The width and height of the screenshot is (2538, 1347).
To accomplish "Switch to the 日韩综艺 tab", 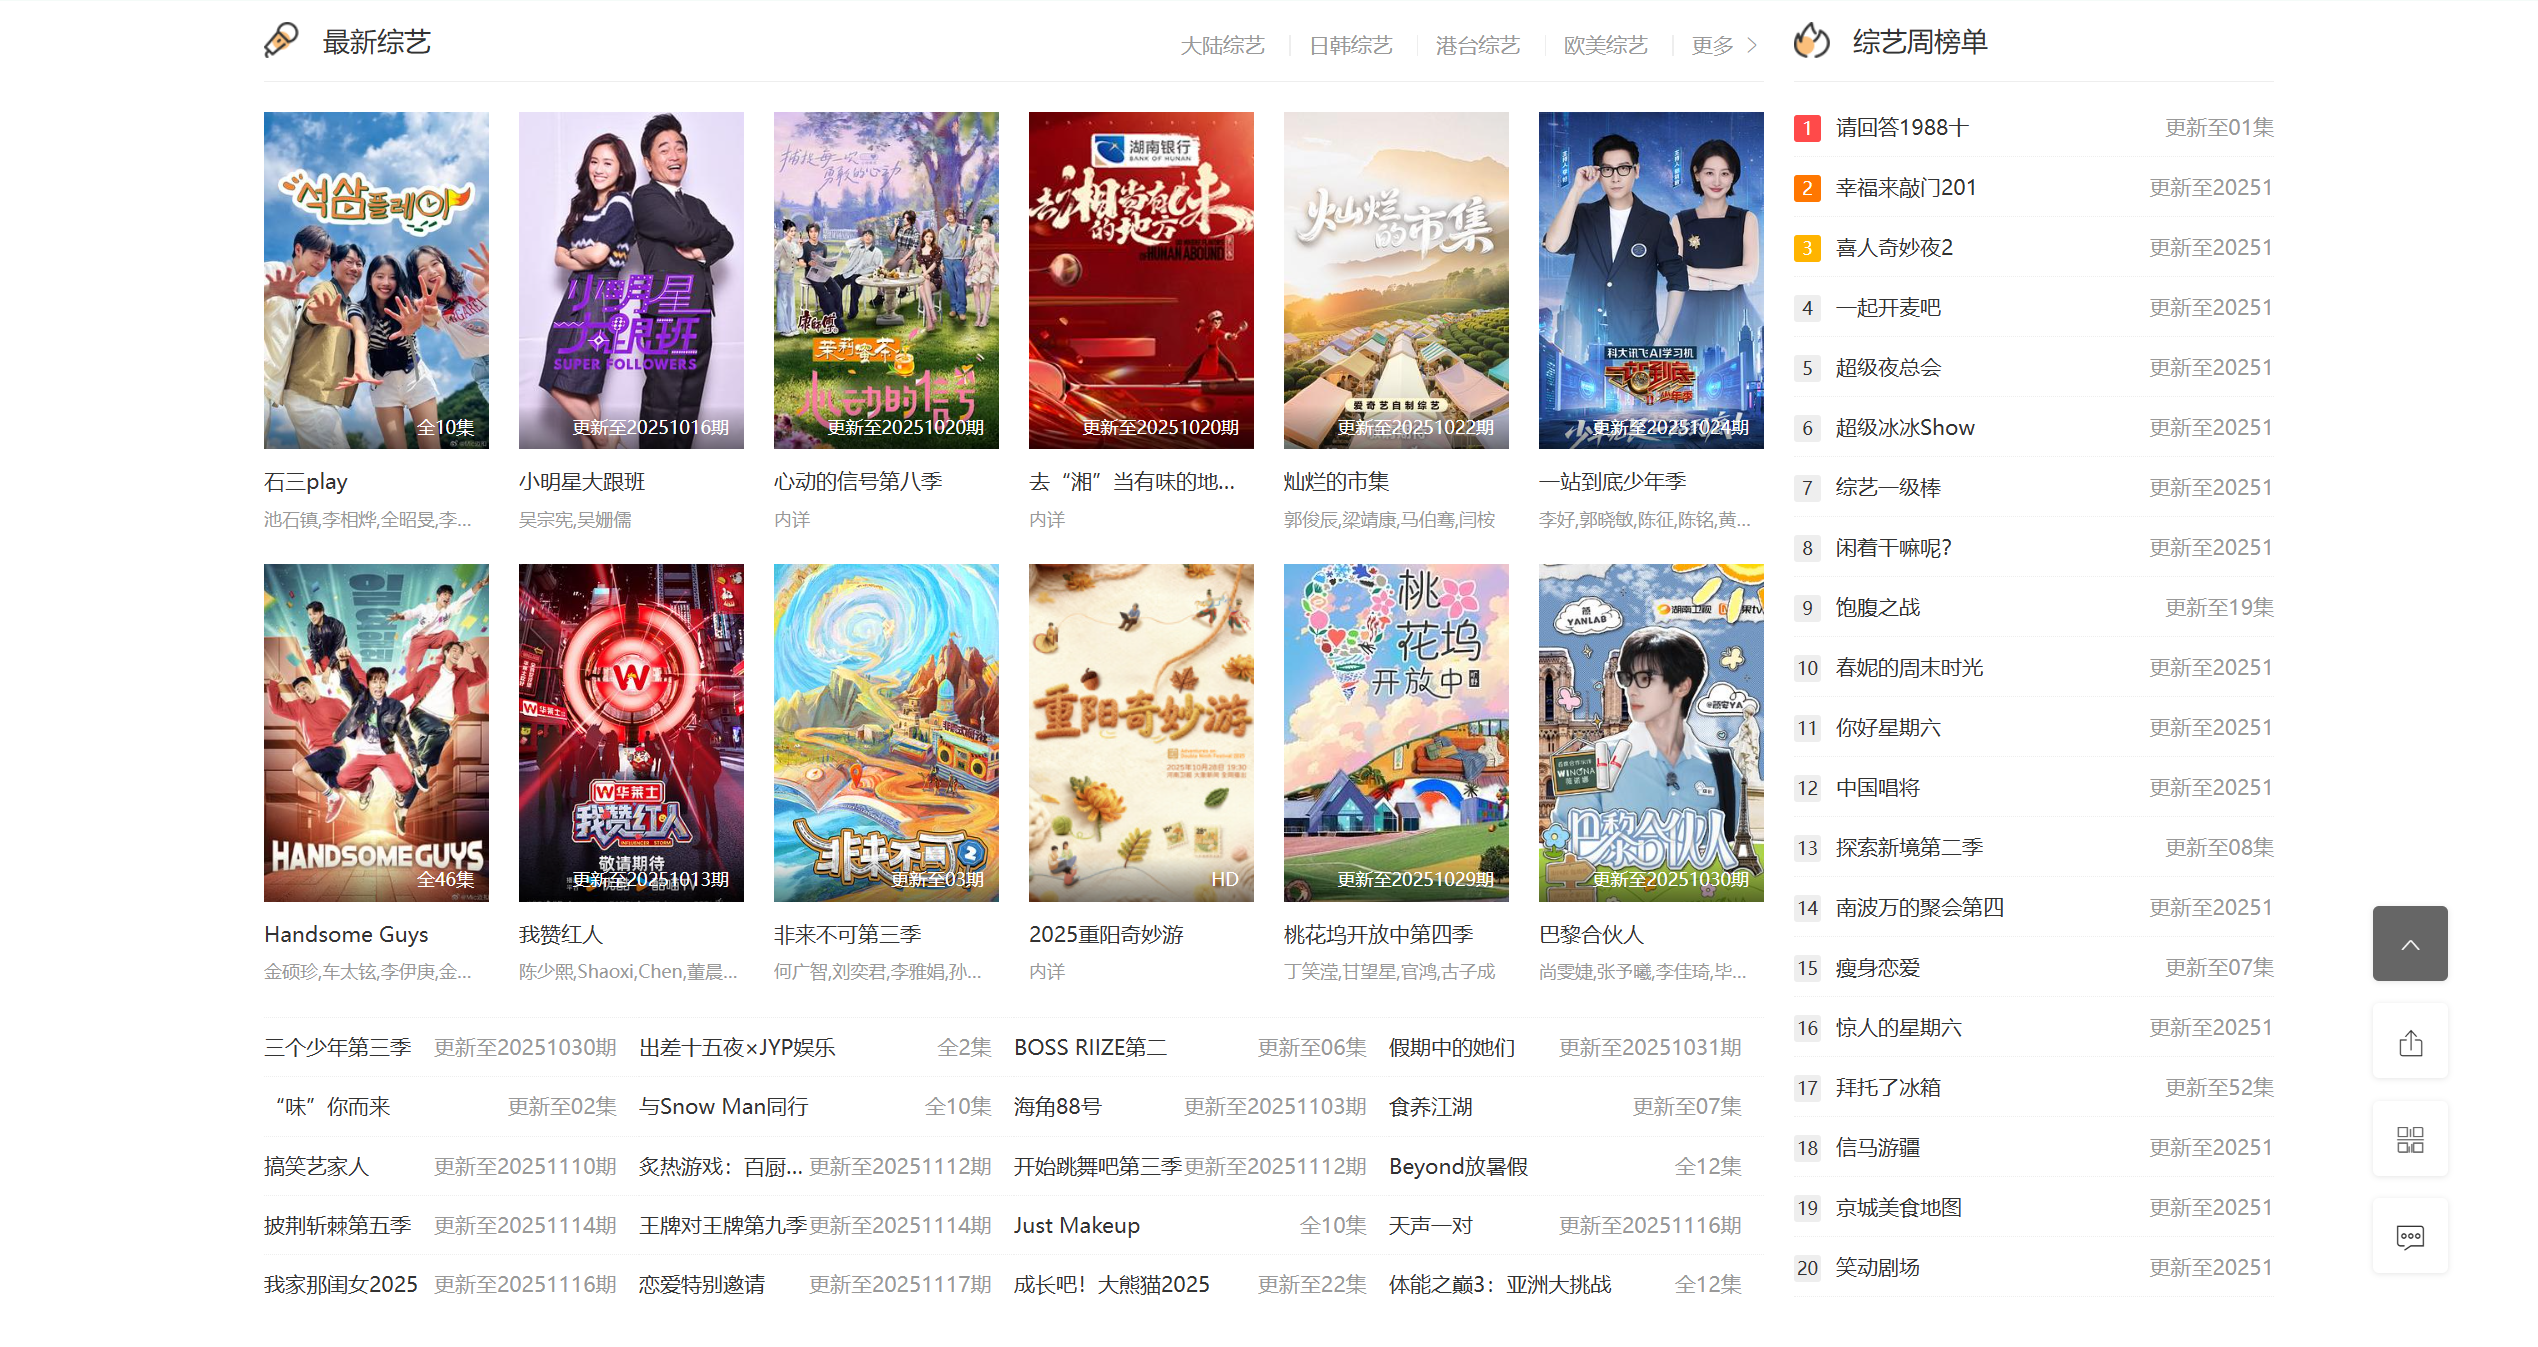I will tap(1350, 46).
